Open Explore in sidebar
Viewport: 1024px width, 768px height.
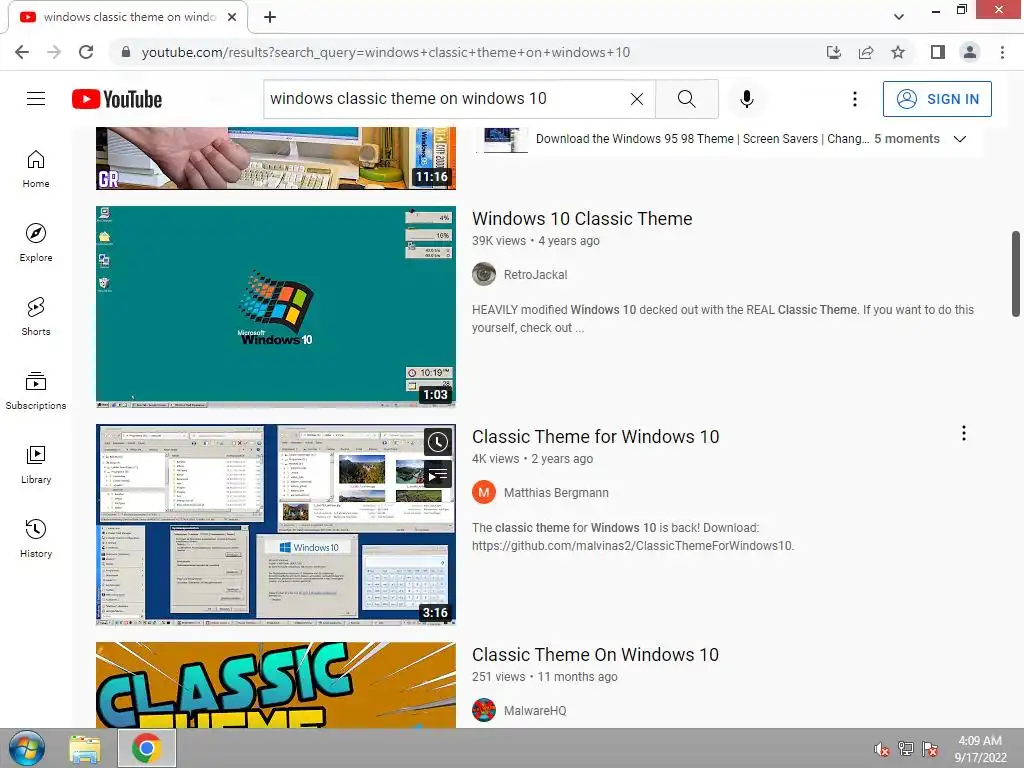[36, 242]
